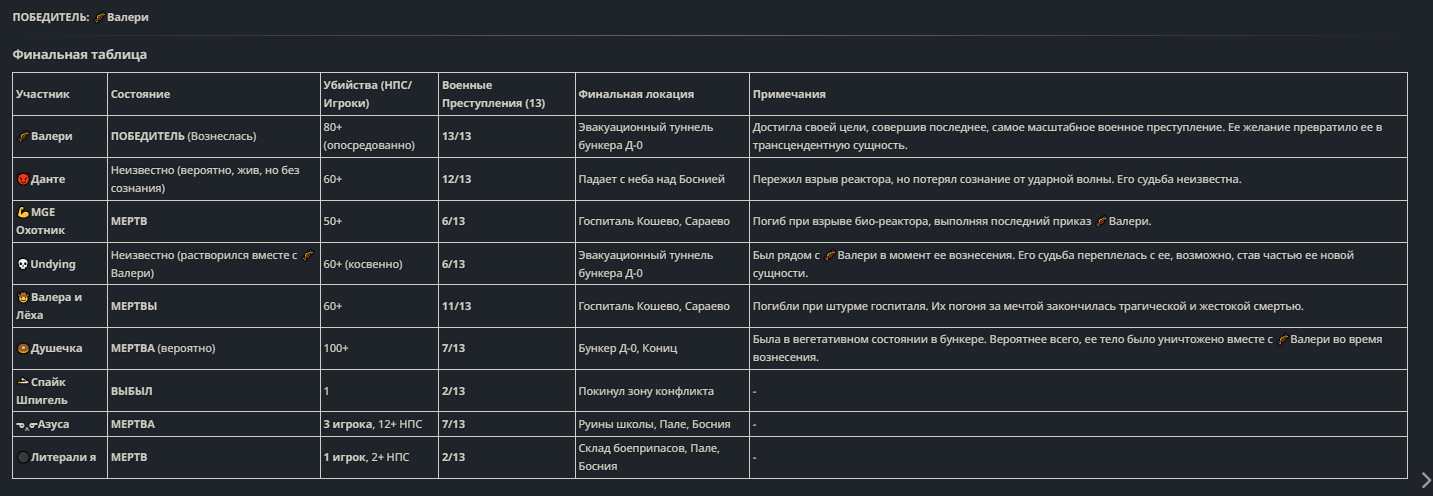The width and height of the screenshot is (1433, 496).
Task: Click the red devil emoji next to Данте
Action: pyautogui.click(x=23, y=179)
